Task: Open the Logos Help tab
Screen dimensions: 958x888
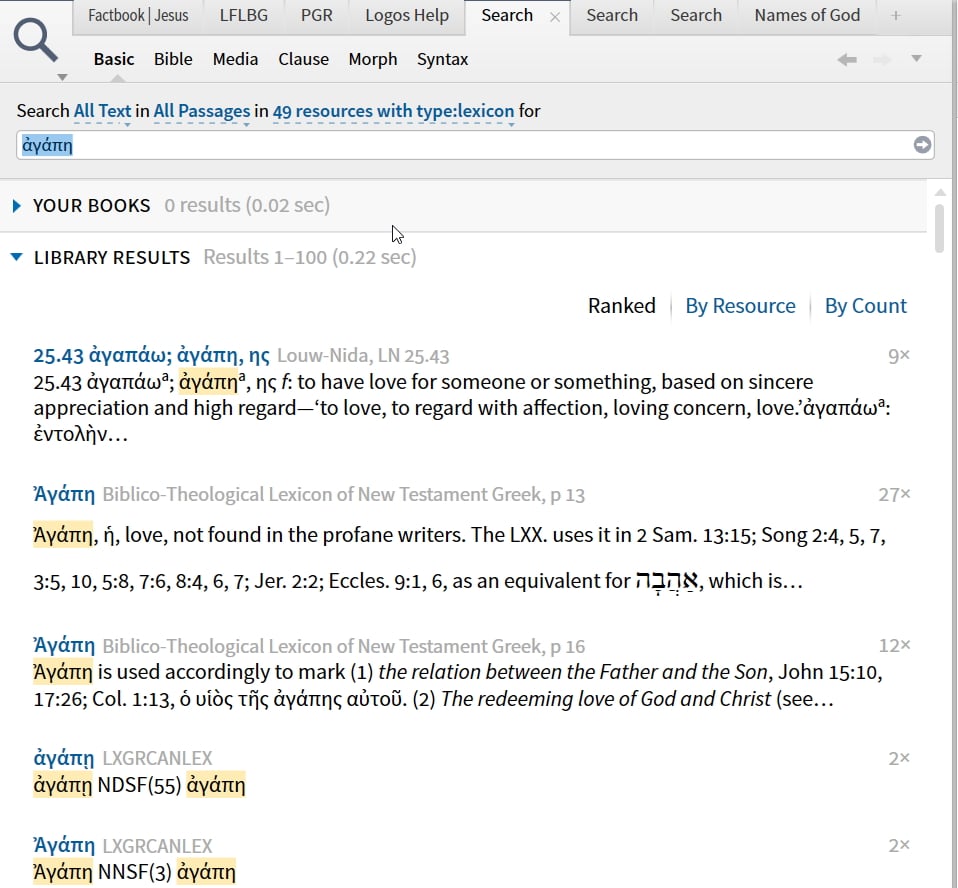Action: (407, 15)
